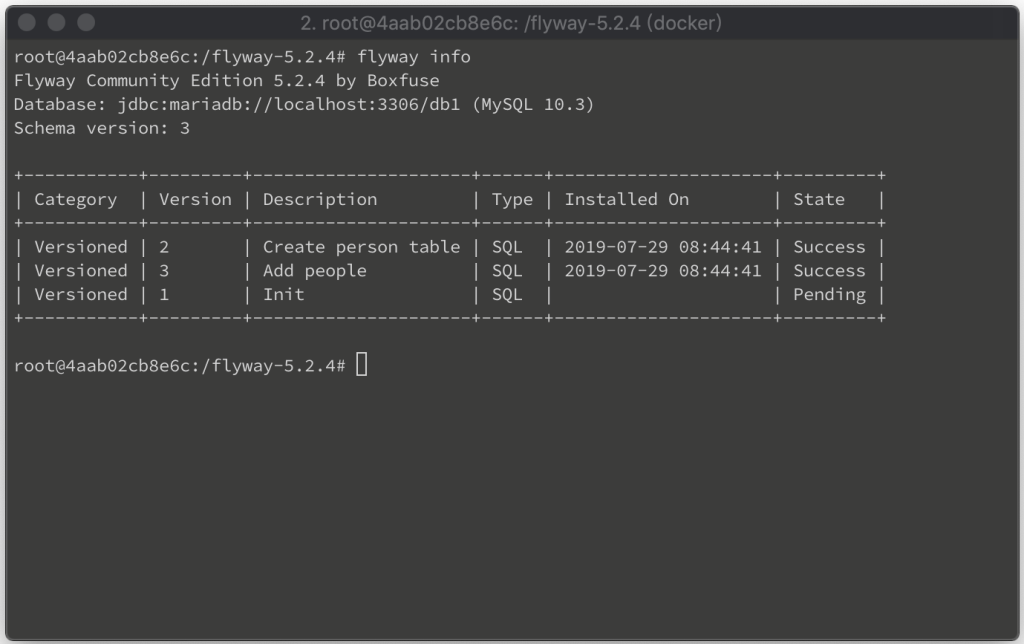Click the 'Add people' description cell
This screenshot has width=1024, height=644.
(x=315, y=271)
